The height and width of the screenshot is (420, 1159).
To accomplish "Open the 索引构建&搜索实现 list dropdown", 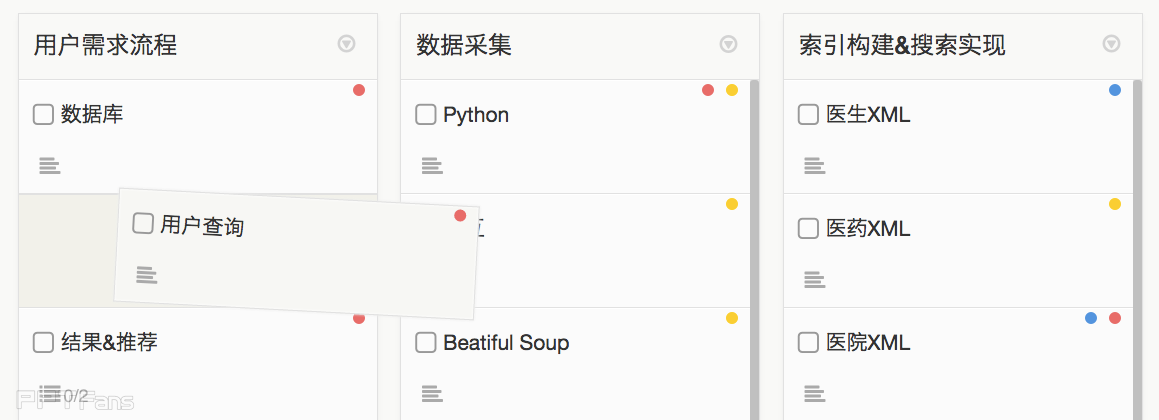I will pyautogui.click(x=1111, y=44).
